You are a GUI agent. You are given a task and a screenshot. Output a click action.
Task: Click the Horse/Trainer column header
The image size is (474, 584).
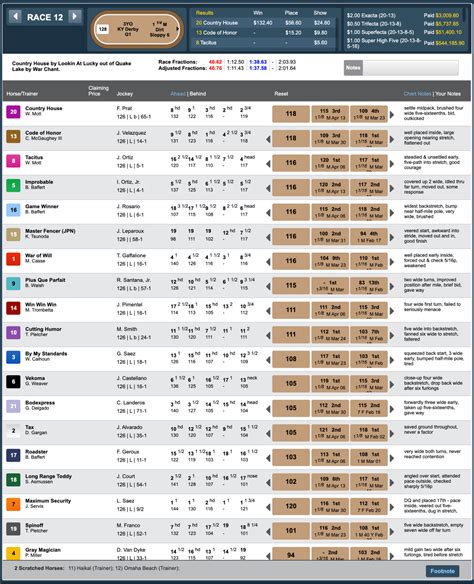22,94
